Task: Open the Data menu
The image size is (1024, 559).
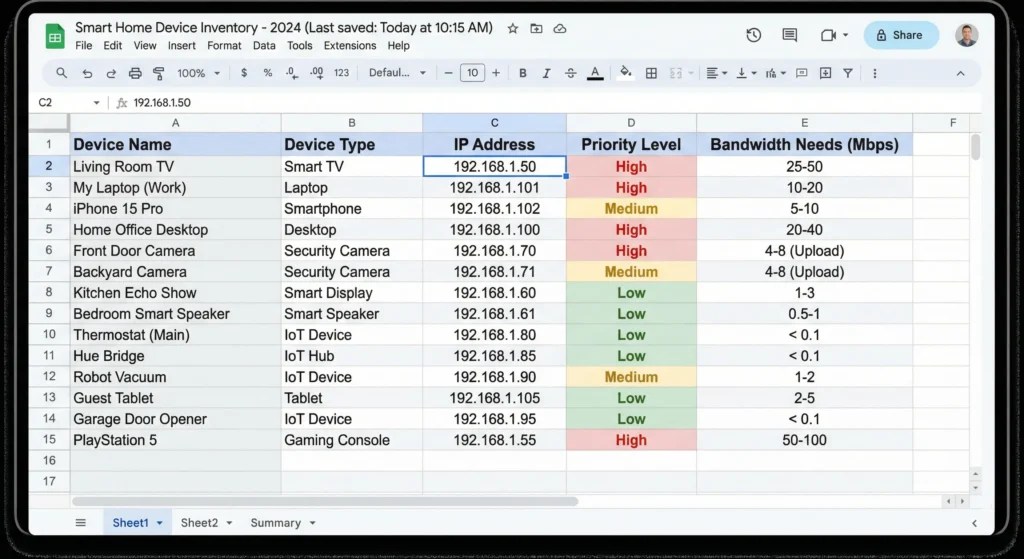Action: click(264, 46)
